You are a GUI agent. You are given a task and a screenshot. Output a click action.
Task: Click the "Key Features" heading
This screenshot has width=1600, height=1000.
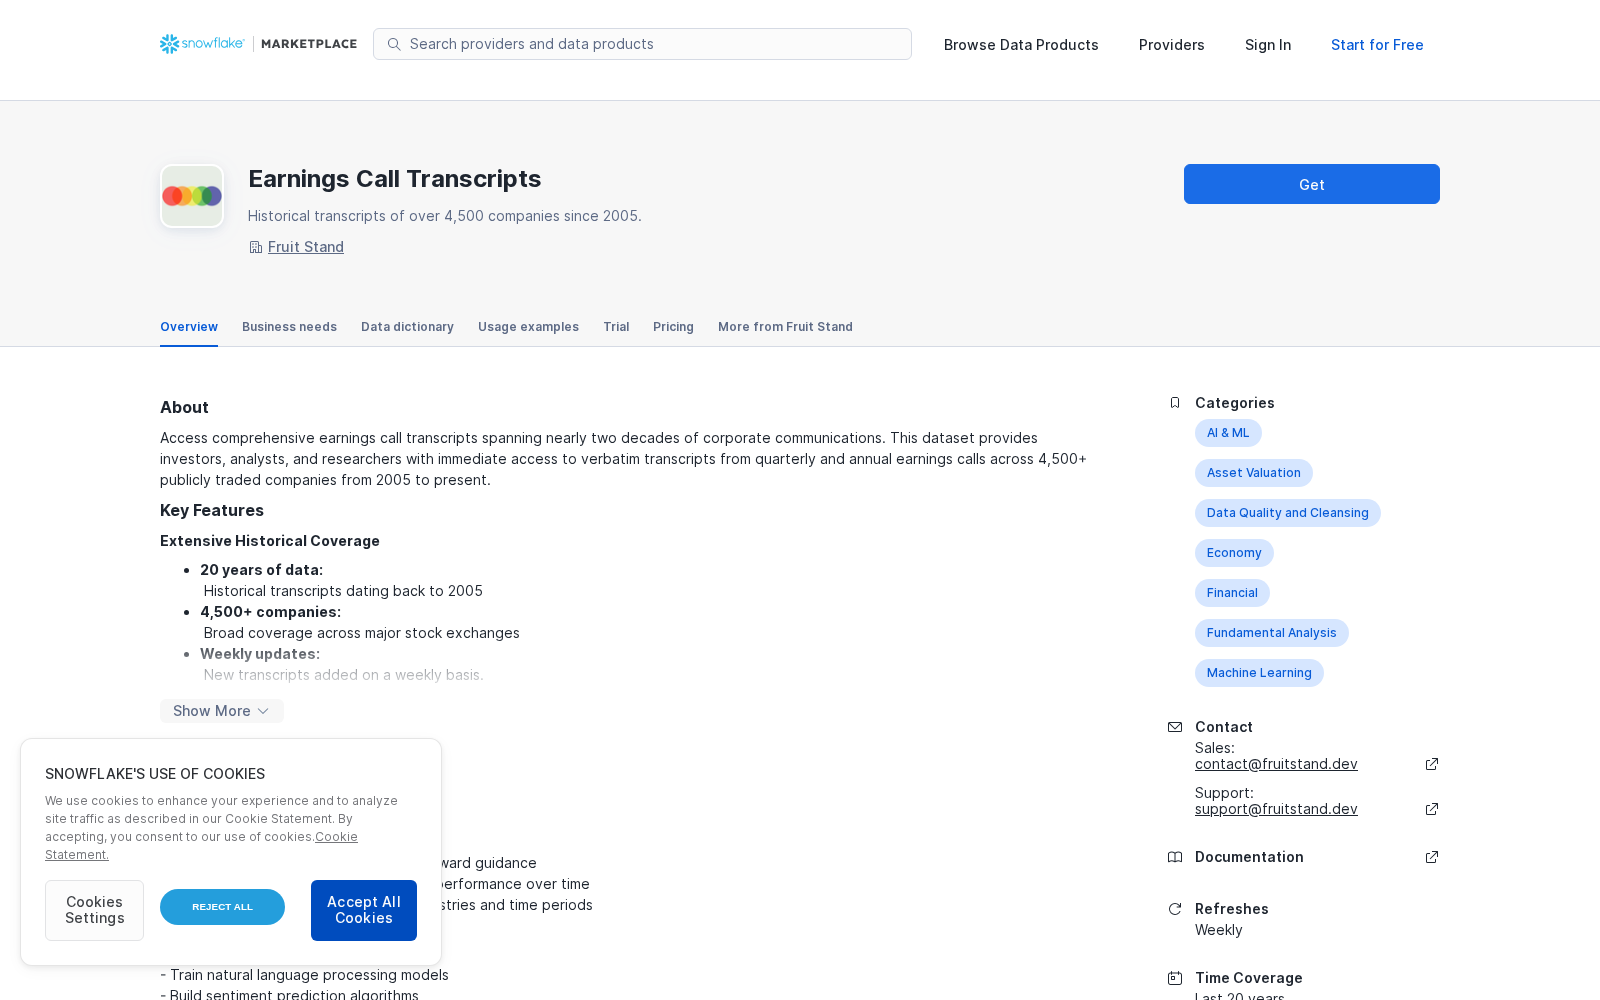[212, 510]
